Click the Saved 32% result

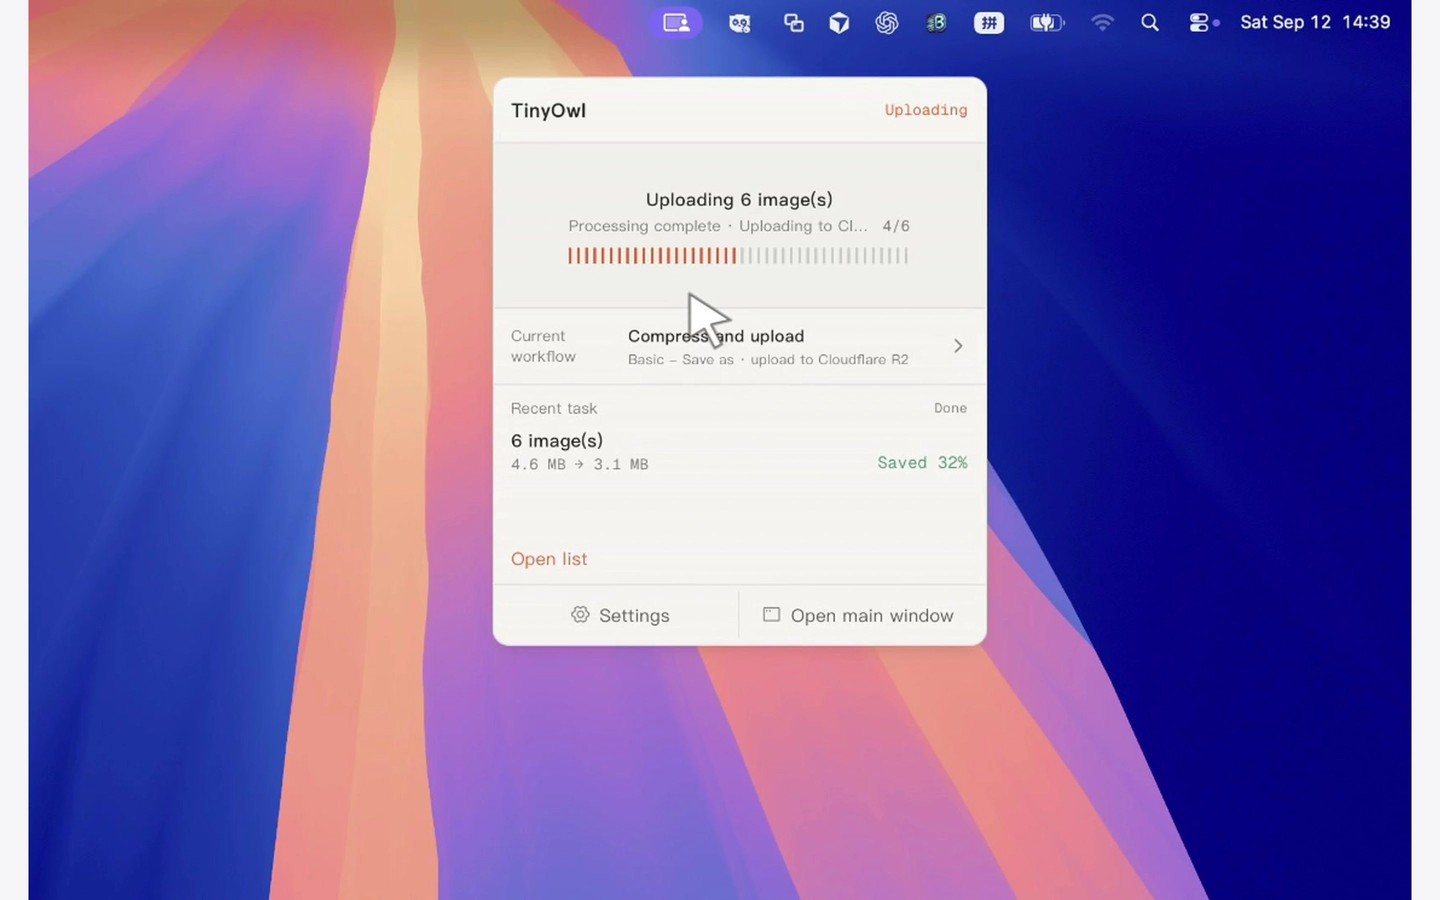coord(922,463)
